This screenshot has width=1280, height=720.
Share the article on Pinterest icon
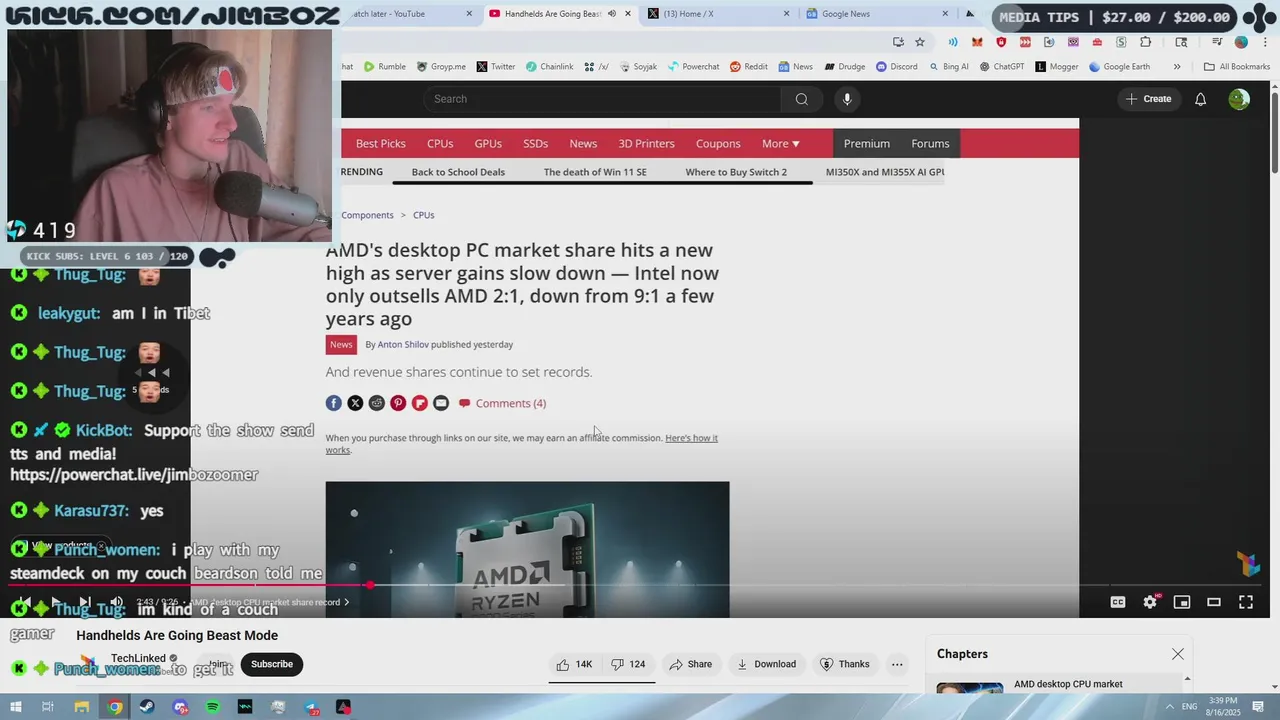[x=398, y=403]
